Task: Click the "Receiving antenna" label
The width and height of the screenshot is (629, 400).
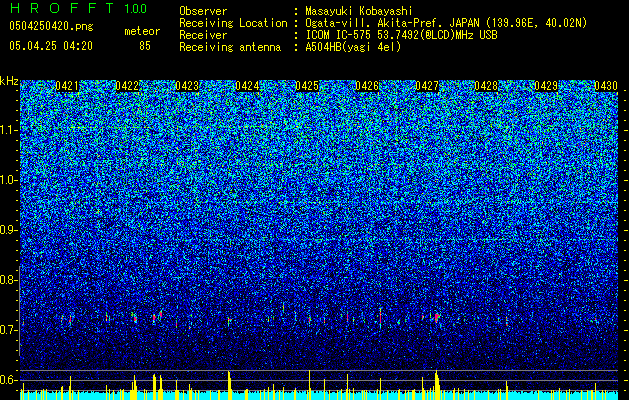Action: click(230, 47)
